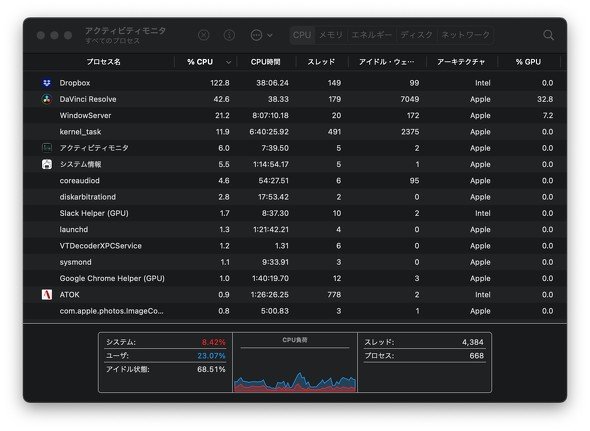Screen dimensions: 590x431
Task: Toggle the % CPU sort direction arrow
Action: pyautogui.click(x=228, y=62)
